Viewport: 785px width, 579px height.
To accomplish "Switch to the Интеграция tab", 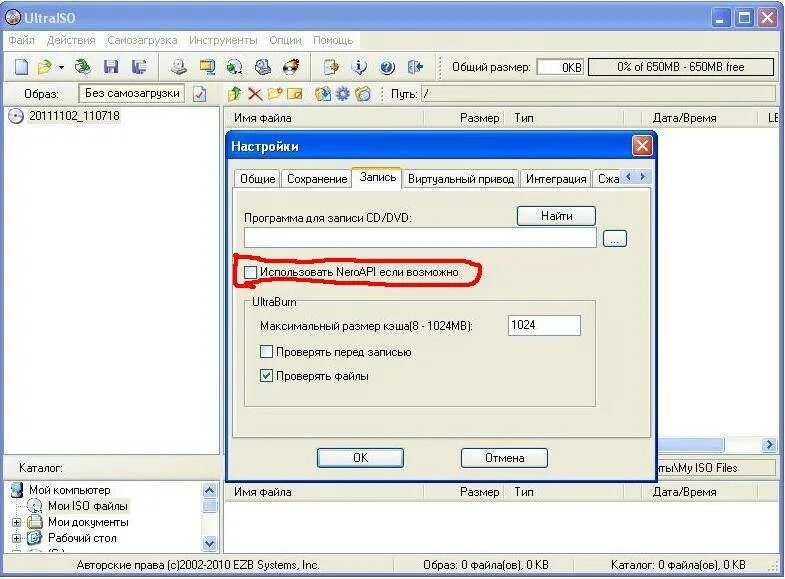I will pos(556,179).
